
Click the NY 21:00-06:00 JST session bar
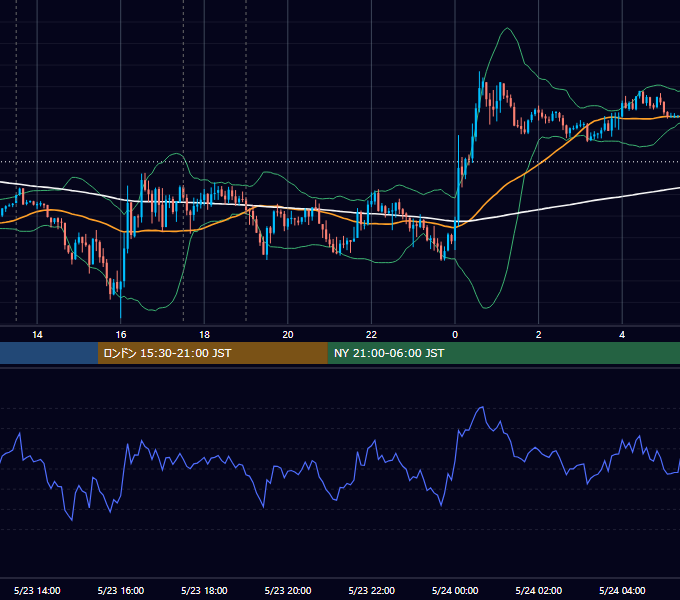click(x=503, y=353)
